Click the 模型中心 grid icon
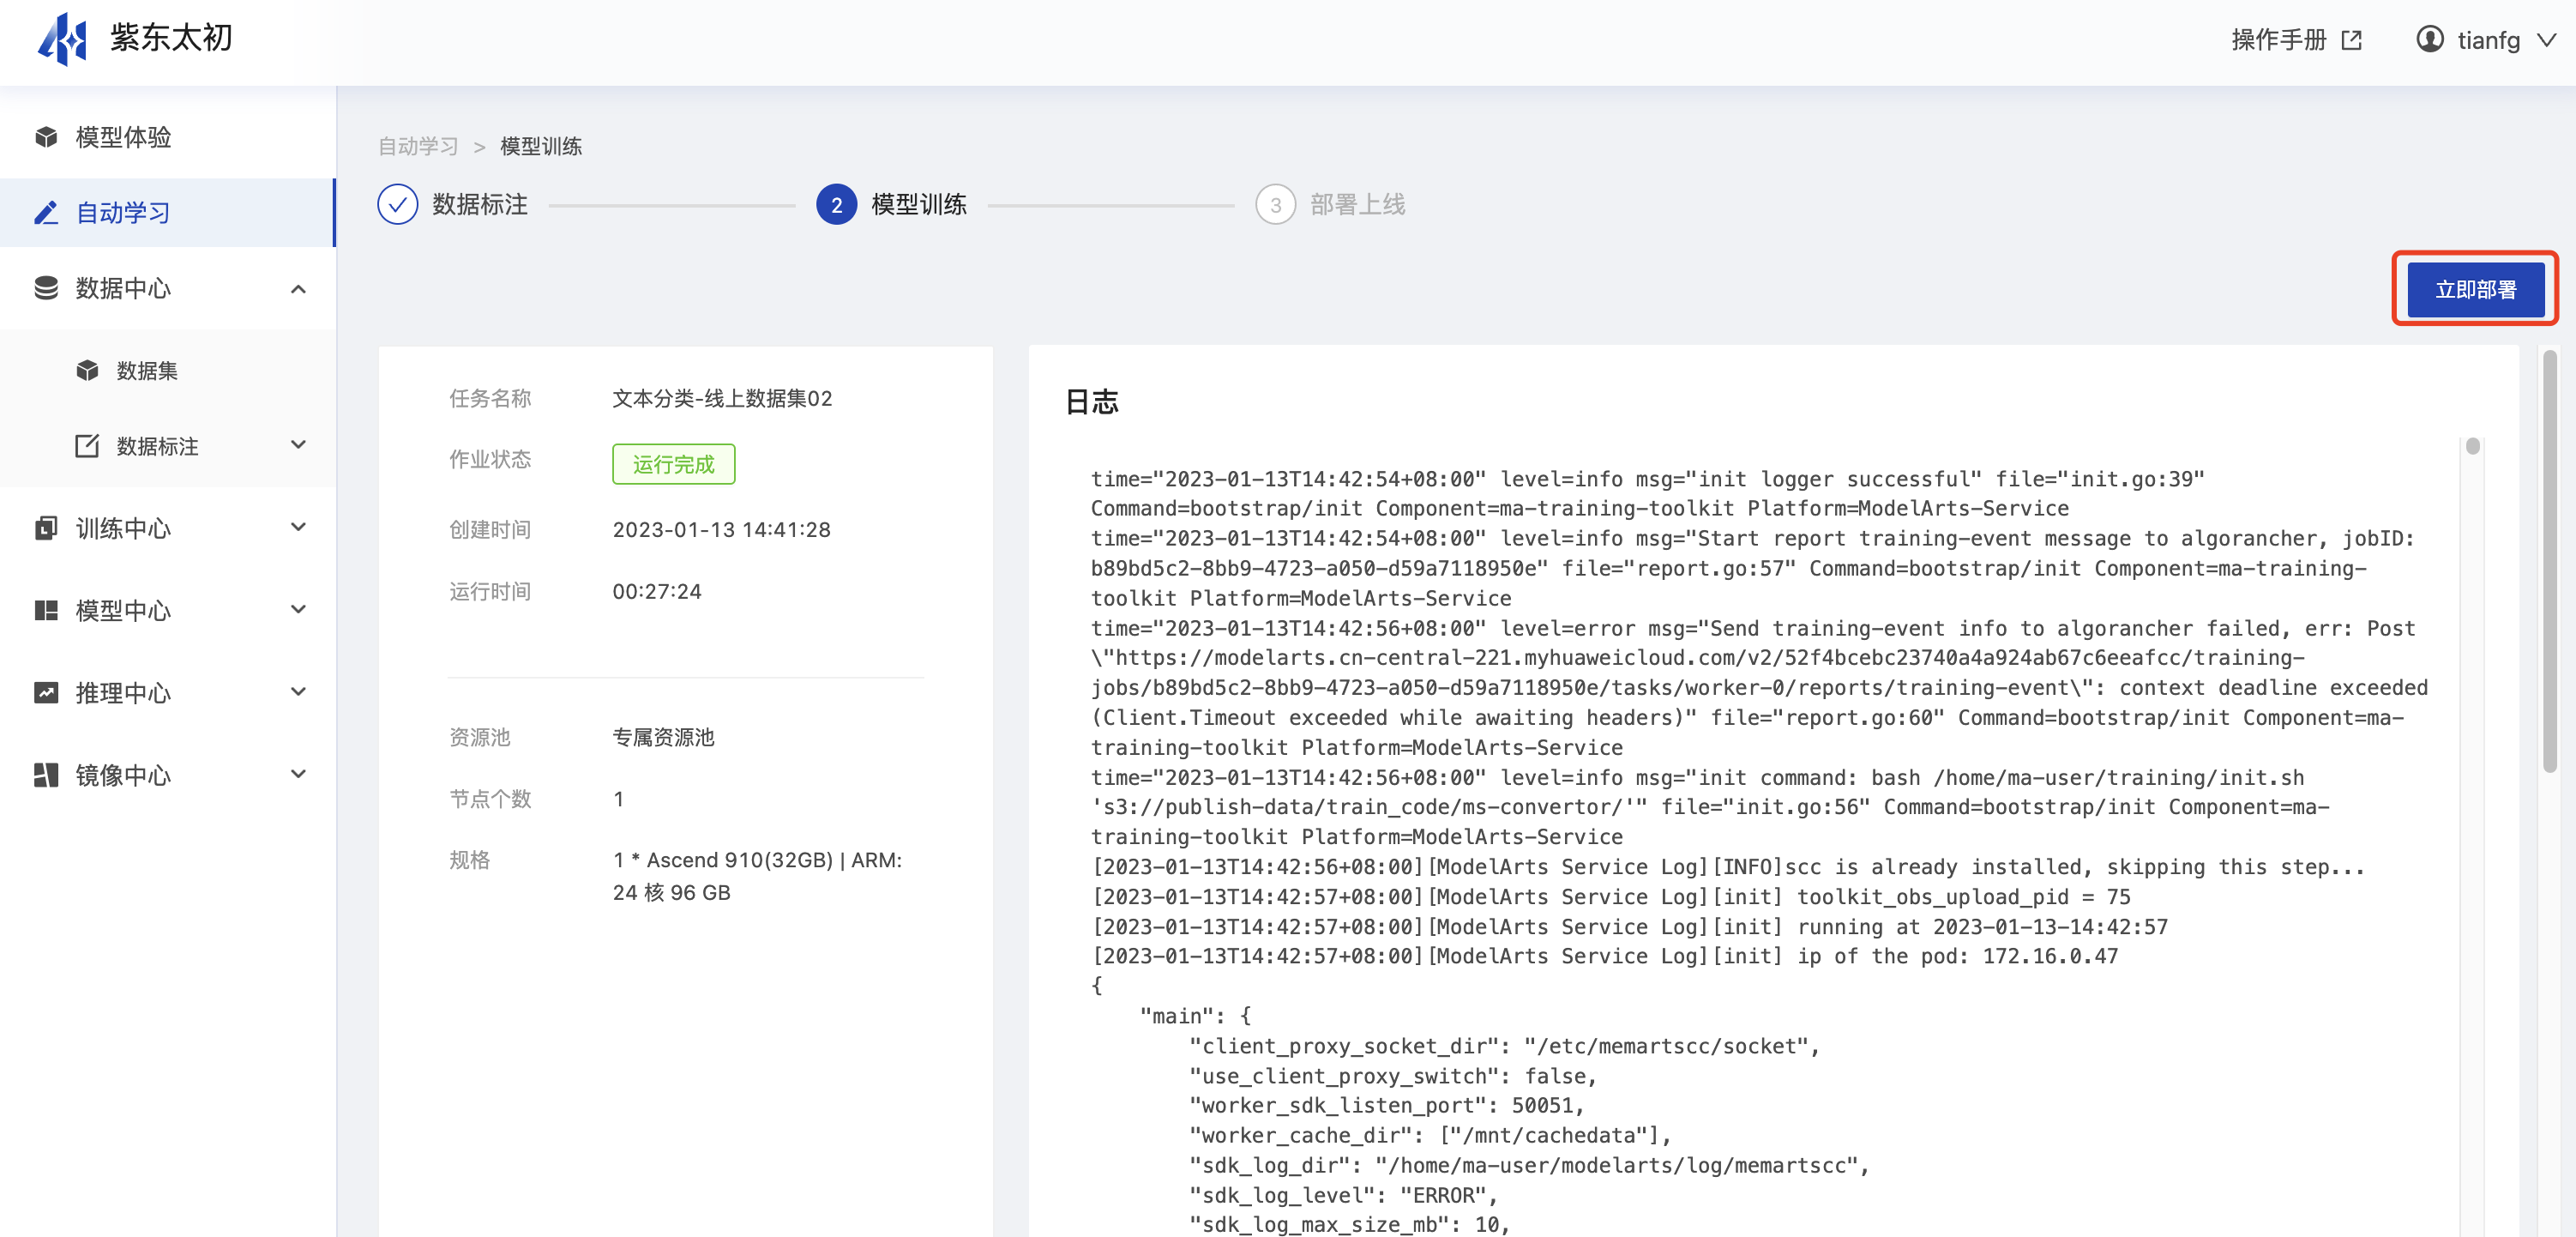The height and width of the screenshot is (1237, 2576). [46, 610]
